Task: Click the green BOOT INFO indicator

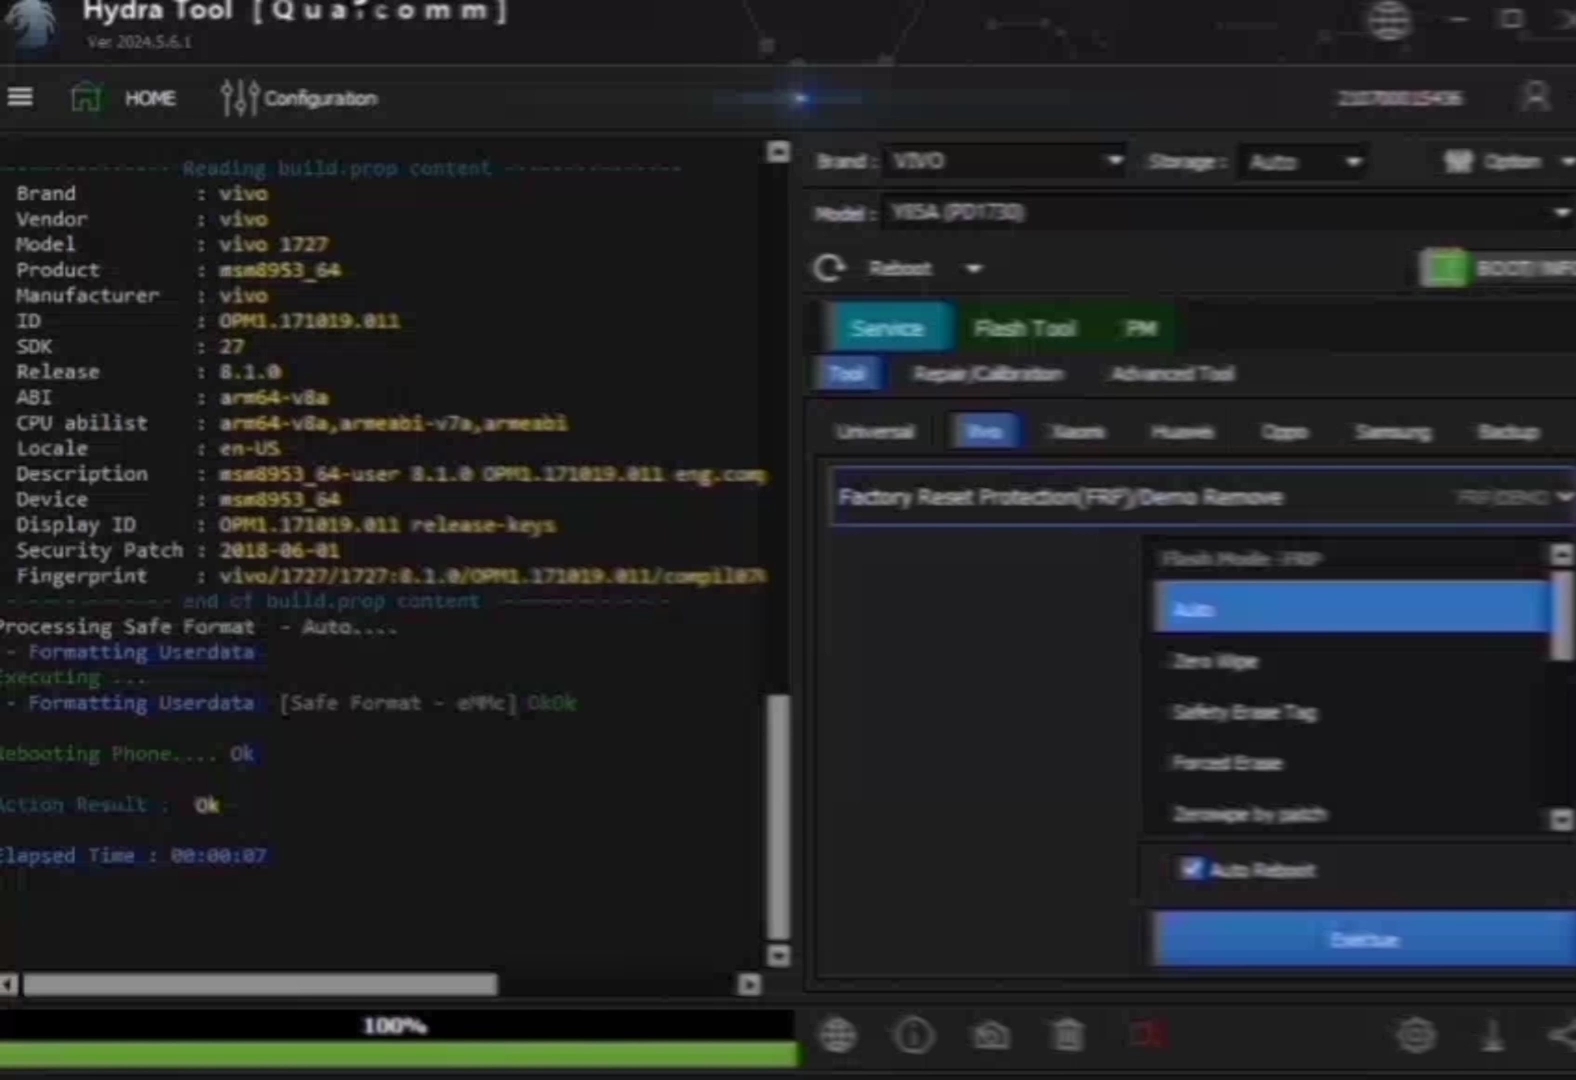Action: (x=1444, y=268)
